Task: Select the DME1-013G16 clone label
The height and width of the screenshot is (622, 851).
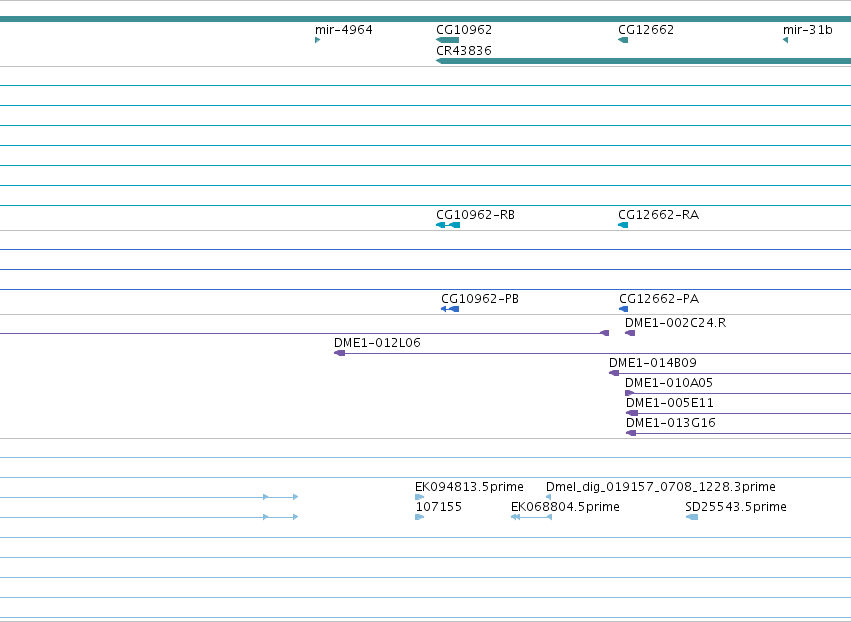Action: pyautogui.click(x=671, y=422)
